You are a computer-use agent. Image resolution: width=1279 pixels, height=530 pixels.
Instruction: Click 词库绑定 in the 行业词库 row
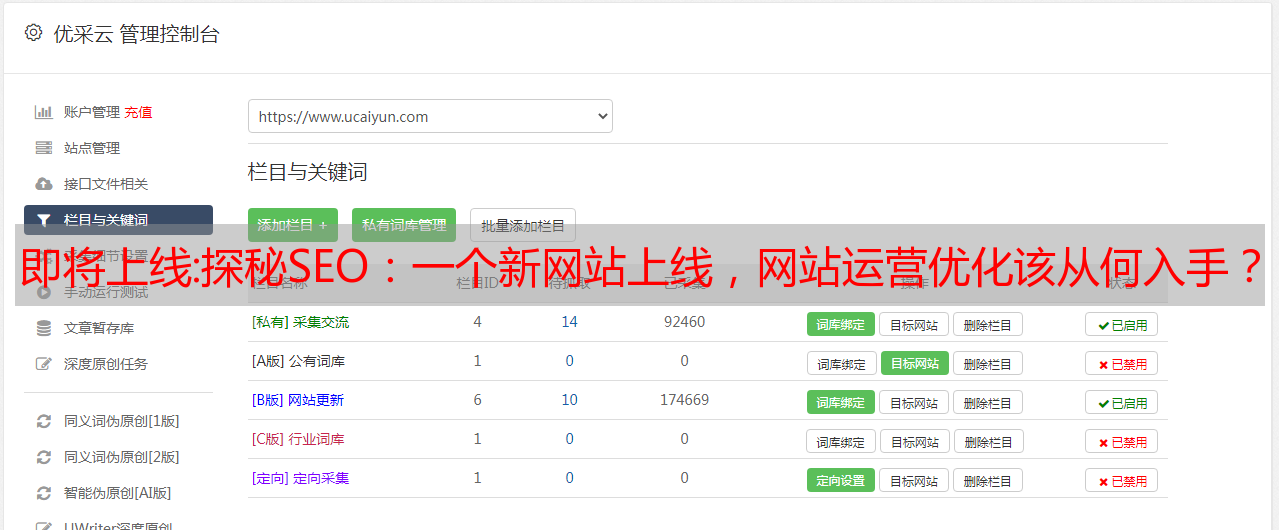841,441
